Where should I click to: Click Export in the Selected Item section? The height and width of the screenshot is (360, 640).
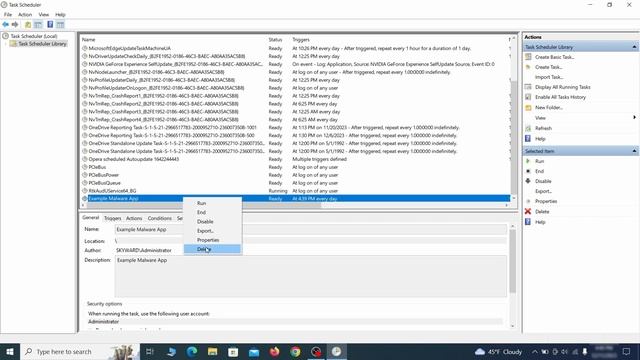[x=543, y=191]
